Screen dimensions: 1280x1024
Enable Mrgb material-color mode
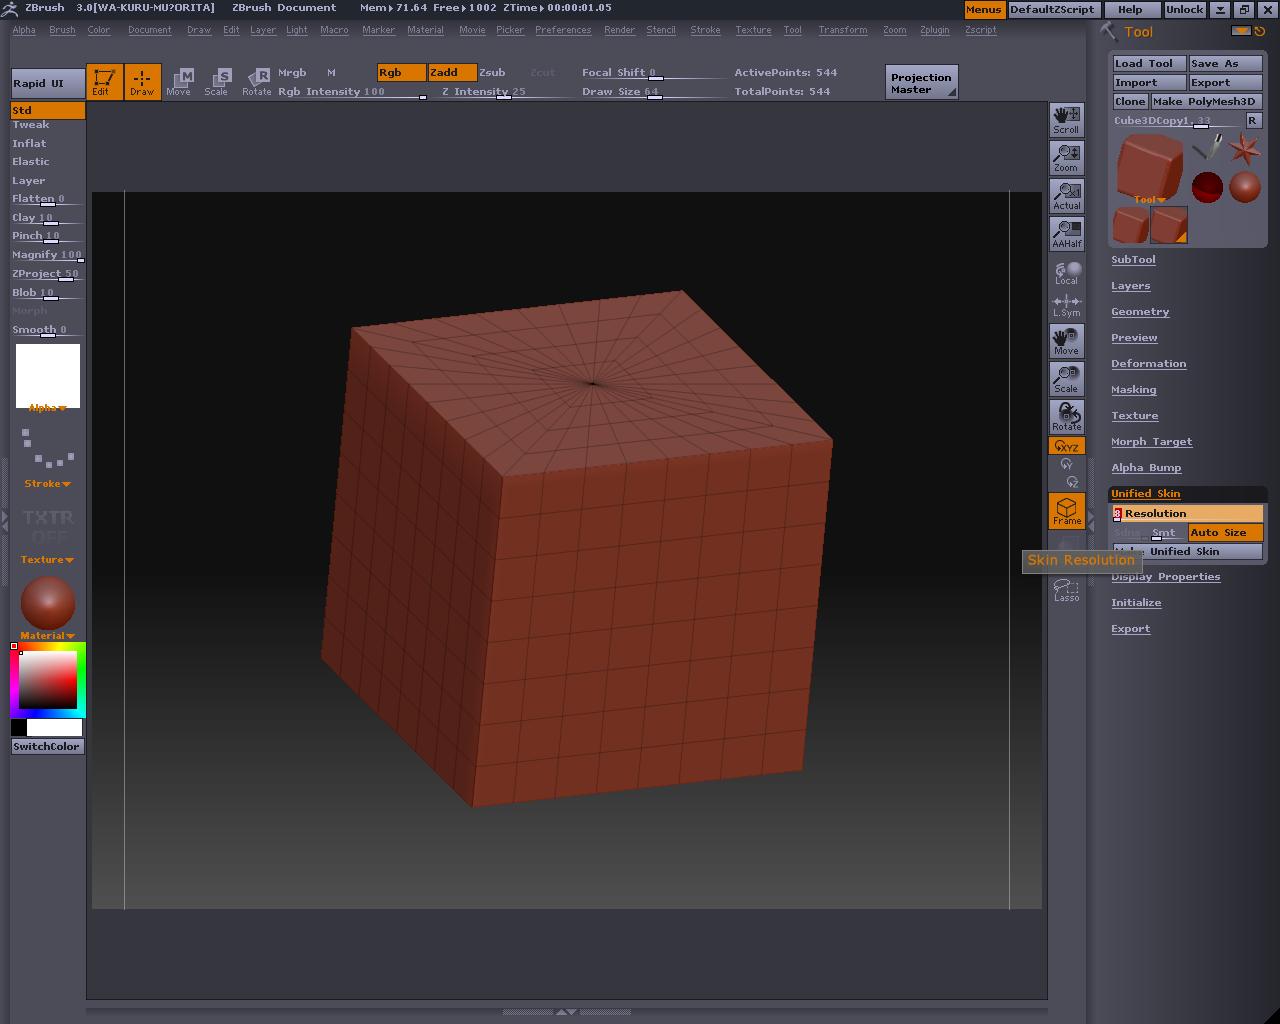click(292, 72)
